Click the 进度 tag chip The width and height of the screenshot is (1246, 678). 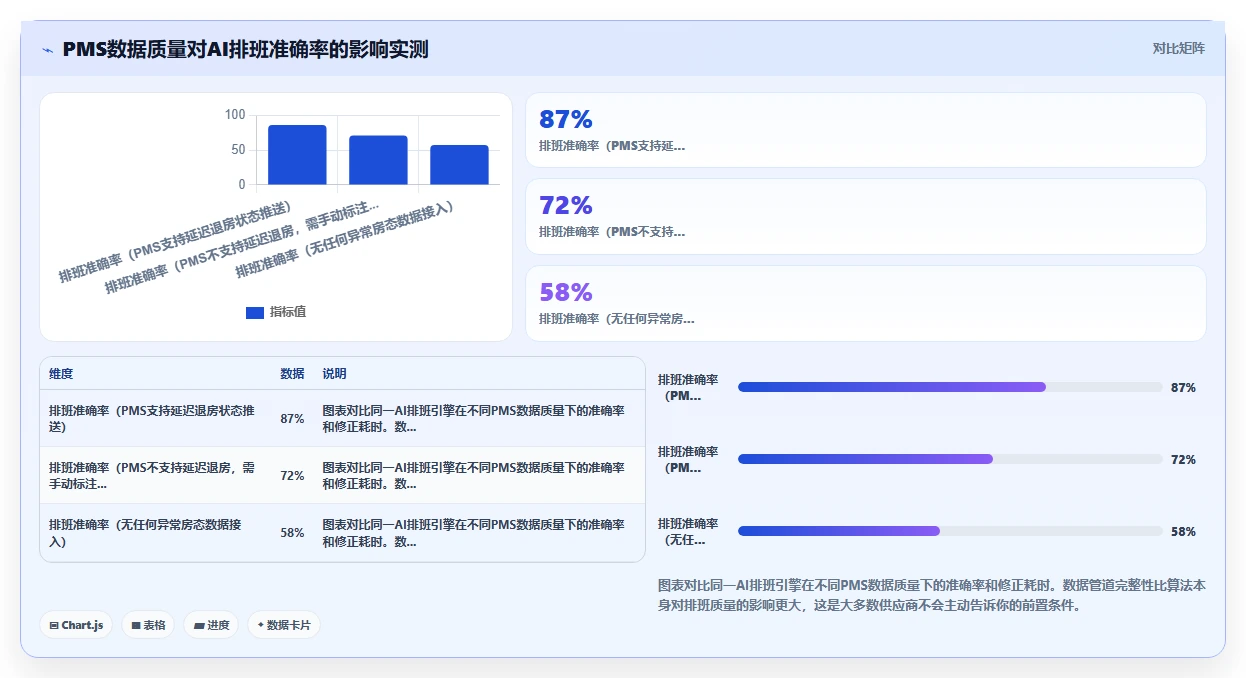tap(211, 625)
